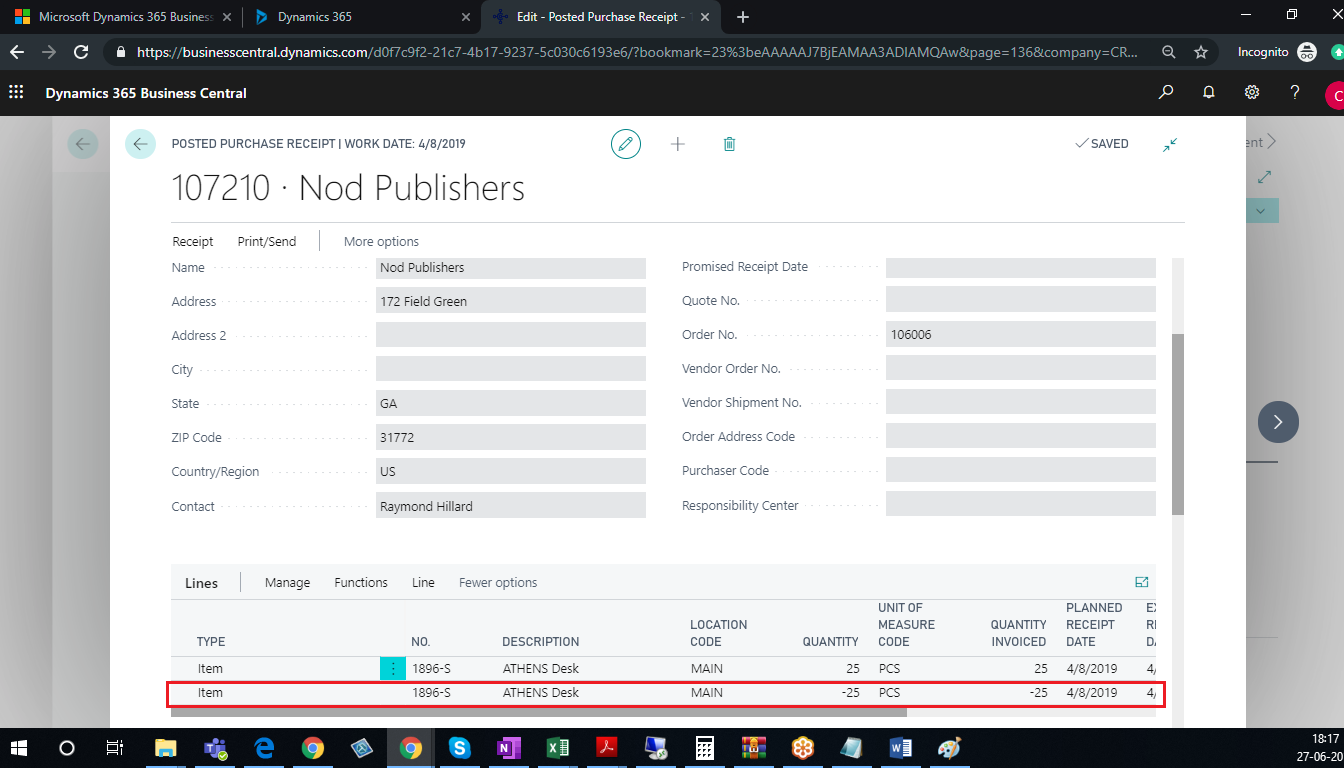Click the Address field showing 172 Field Green

click(511, 302)
